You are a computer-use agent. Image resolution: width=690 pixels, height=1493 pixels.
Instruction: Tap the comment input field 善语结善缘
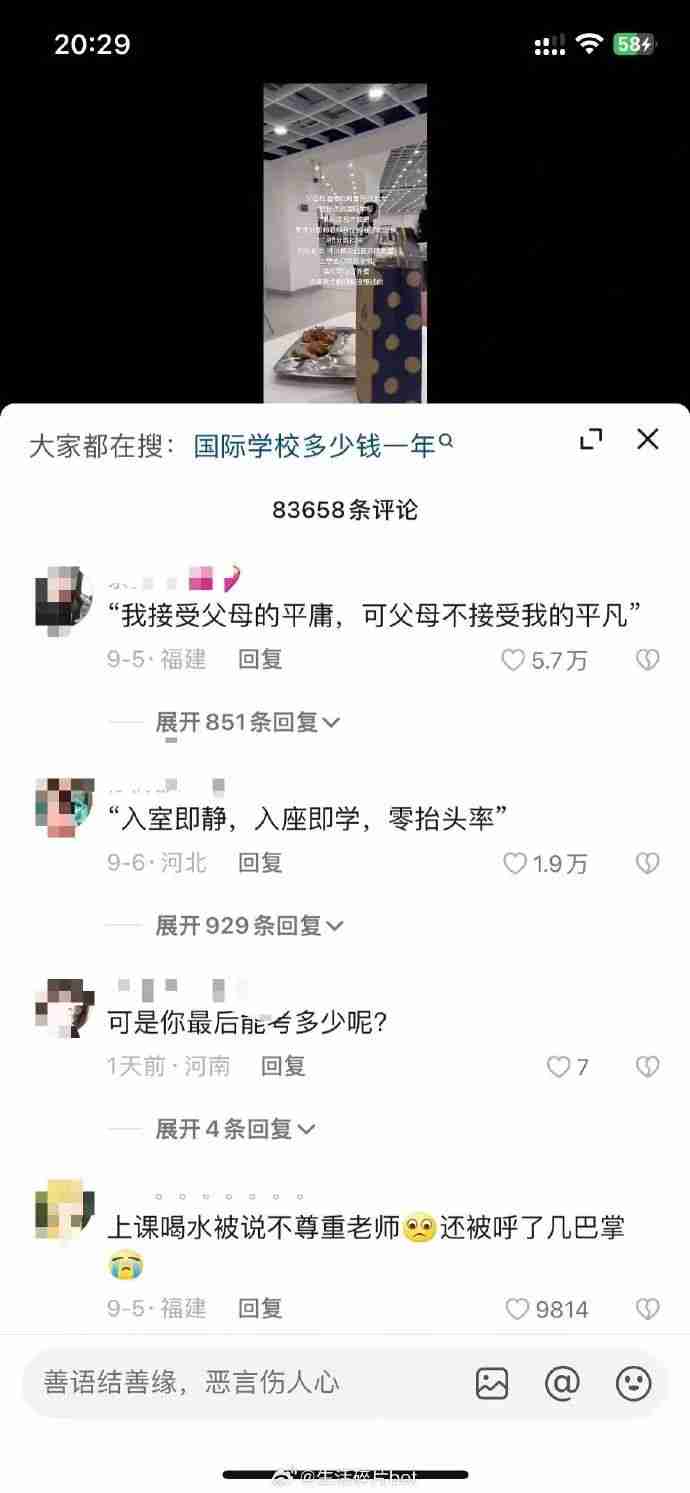coord(240,1383)
